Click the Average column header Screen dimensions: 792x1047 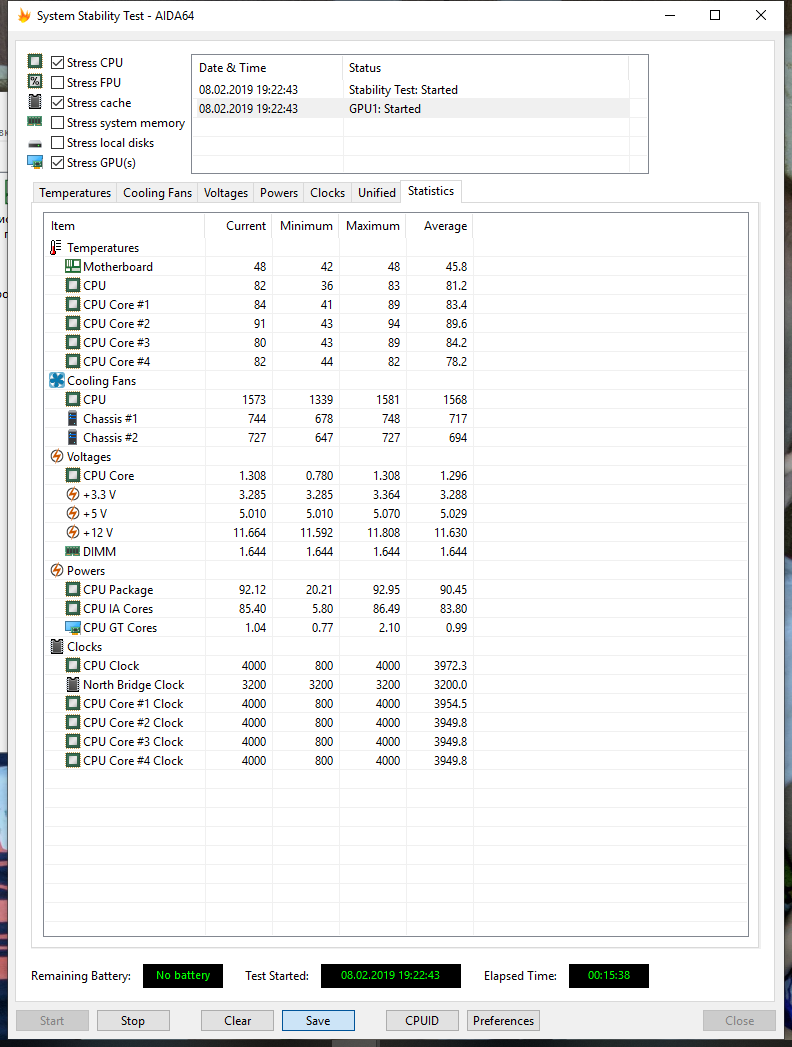click(440, 226)
